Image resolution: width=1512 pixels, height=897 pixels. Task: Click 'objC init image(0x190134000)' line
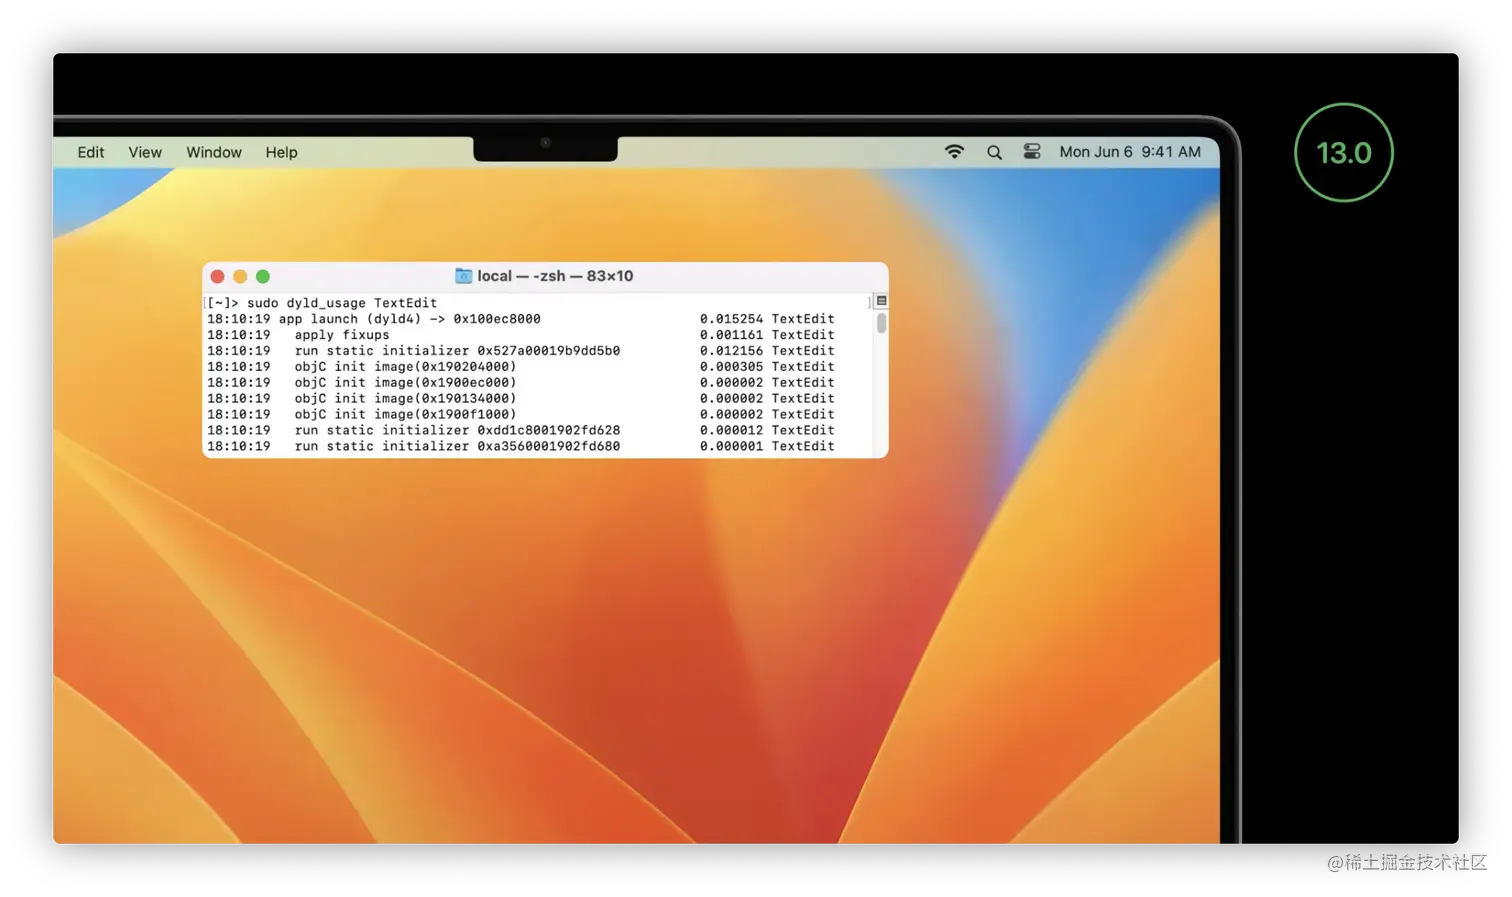coord(520,399)
